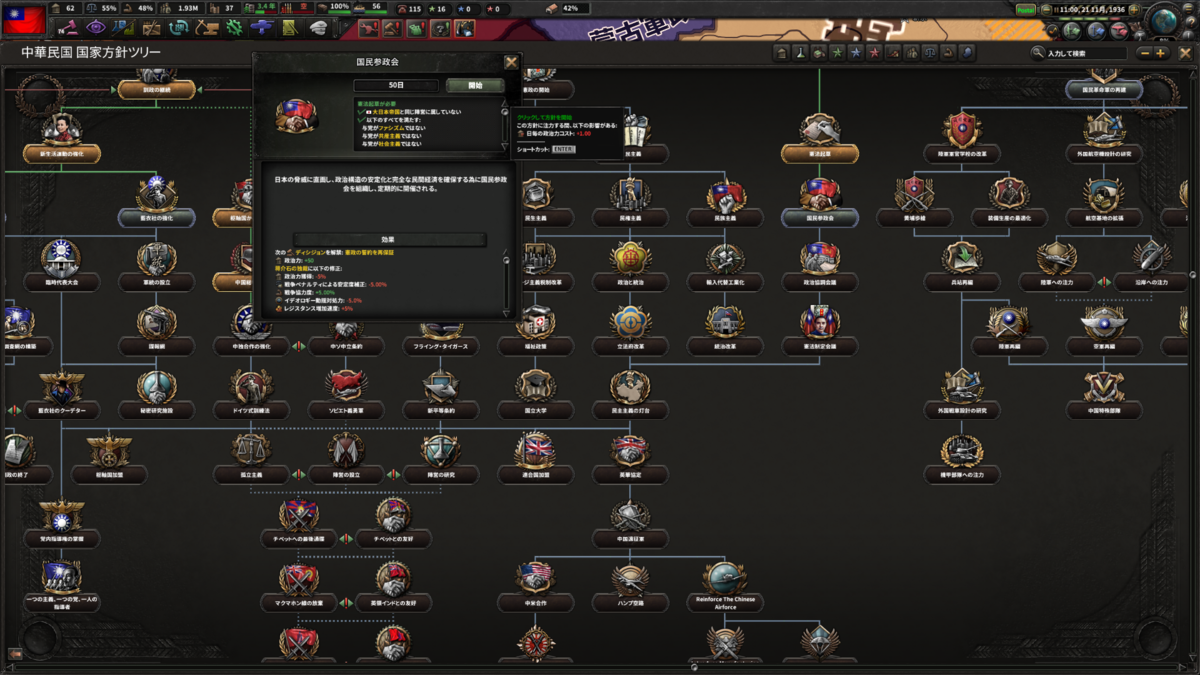
Task: Toggle the building focus filter
Action: click(x=781, y=52)
